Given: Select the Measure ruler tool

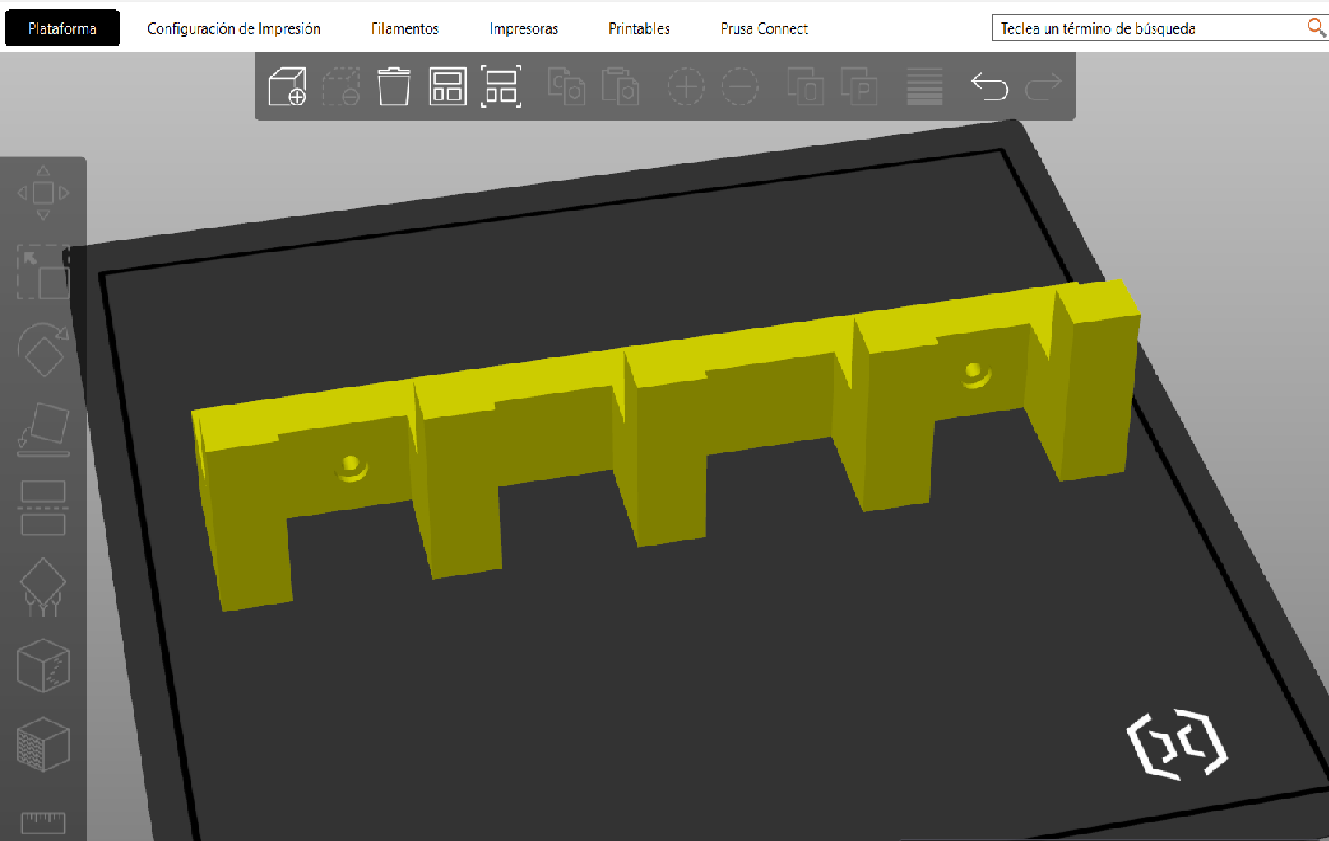Looking at the screenshot, I should [x=43, y=822].
